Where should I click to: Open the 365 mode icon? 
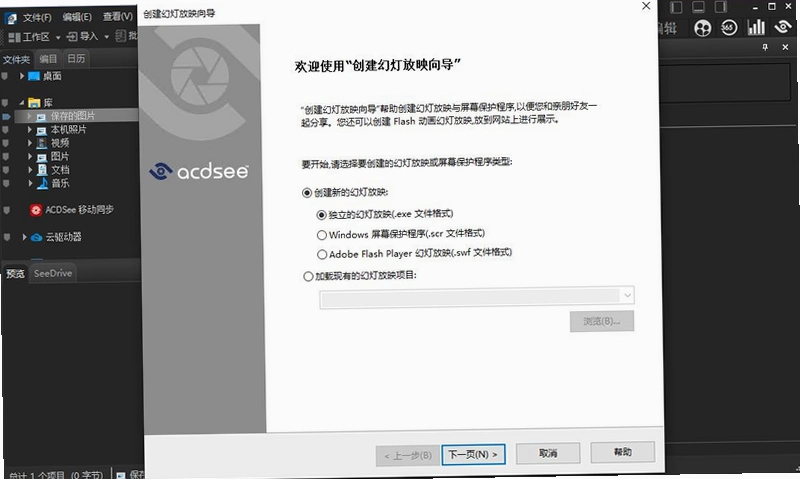pyautogui.click(x=729, y=27)
